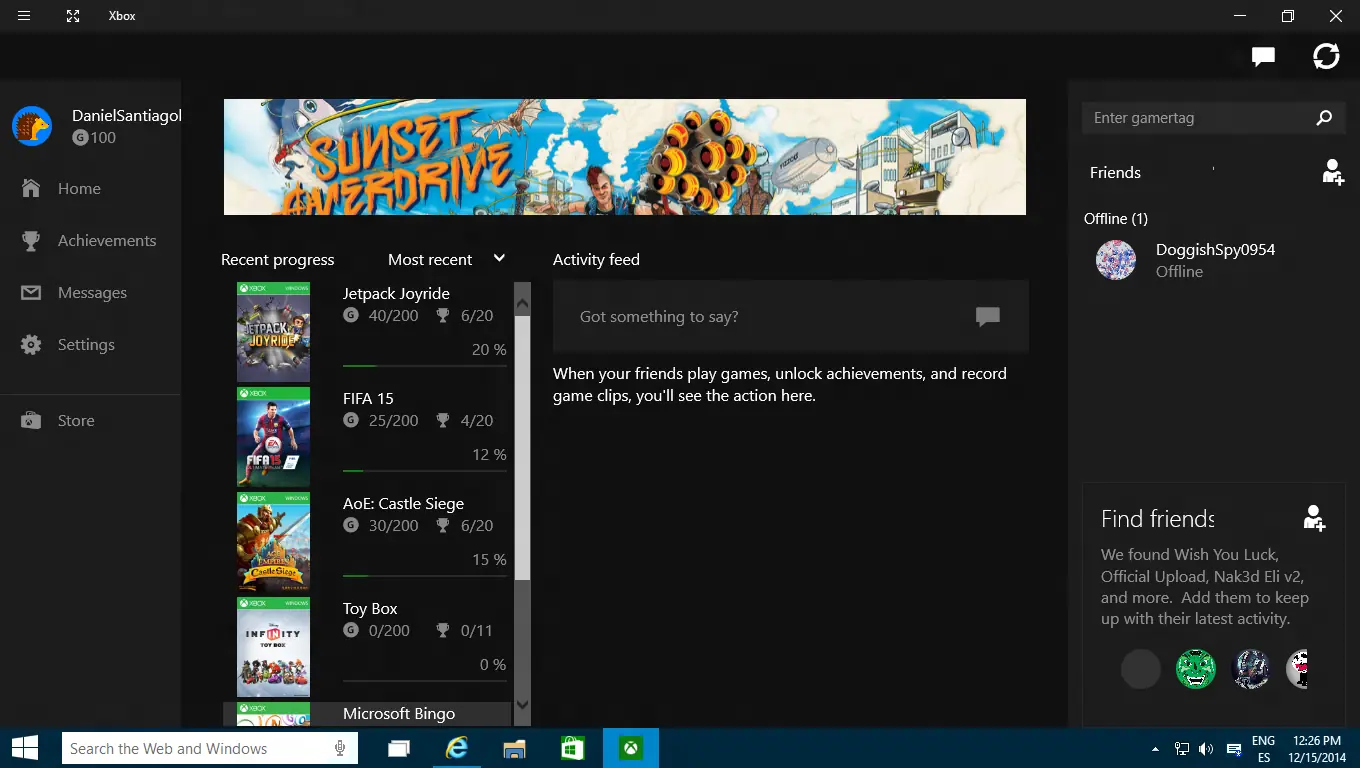The height and width of the screenshot is (768, 1360).
Task: Open Achievements using the trophy icon
Action: click(x=31, y=240)
